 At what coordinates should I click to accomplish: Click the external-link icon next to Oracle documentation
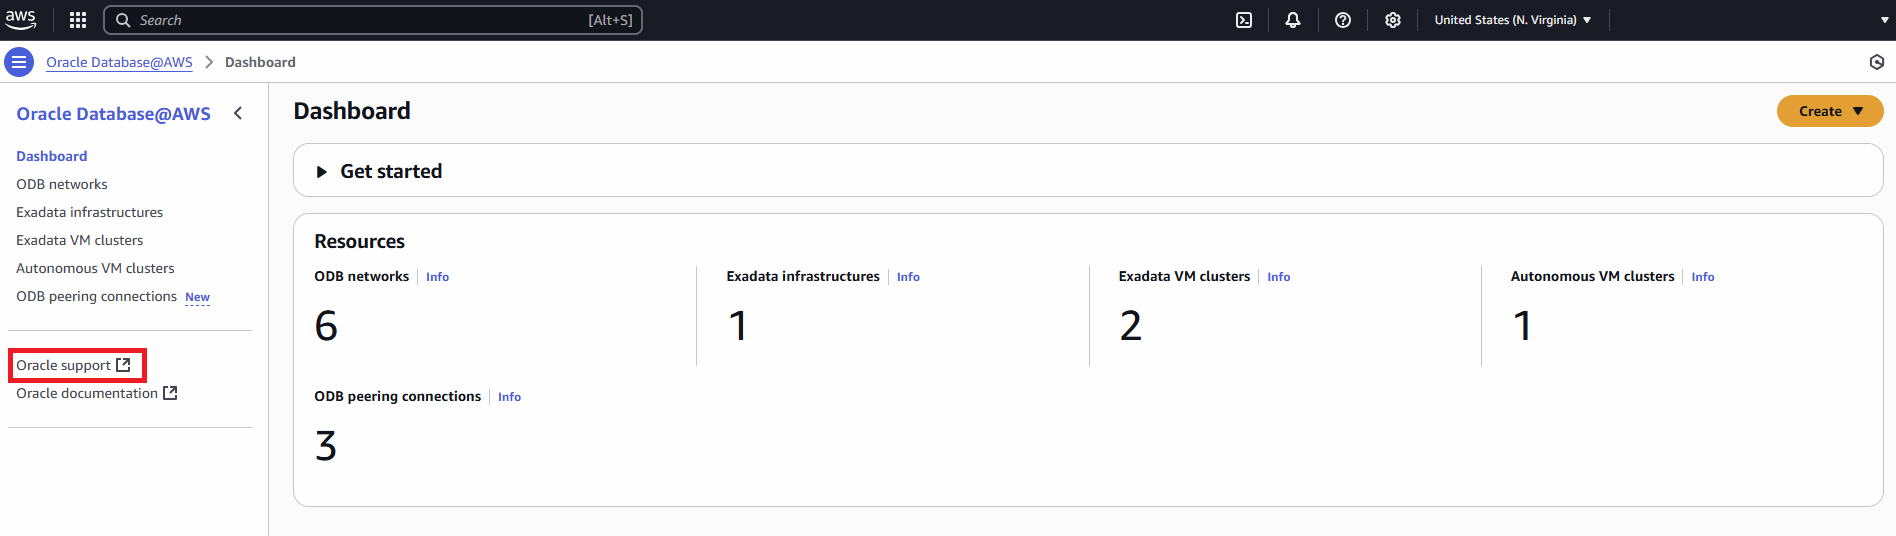170,393
